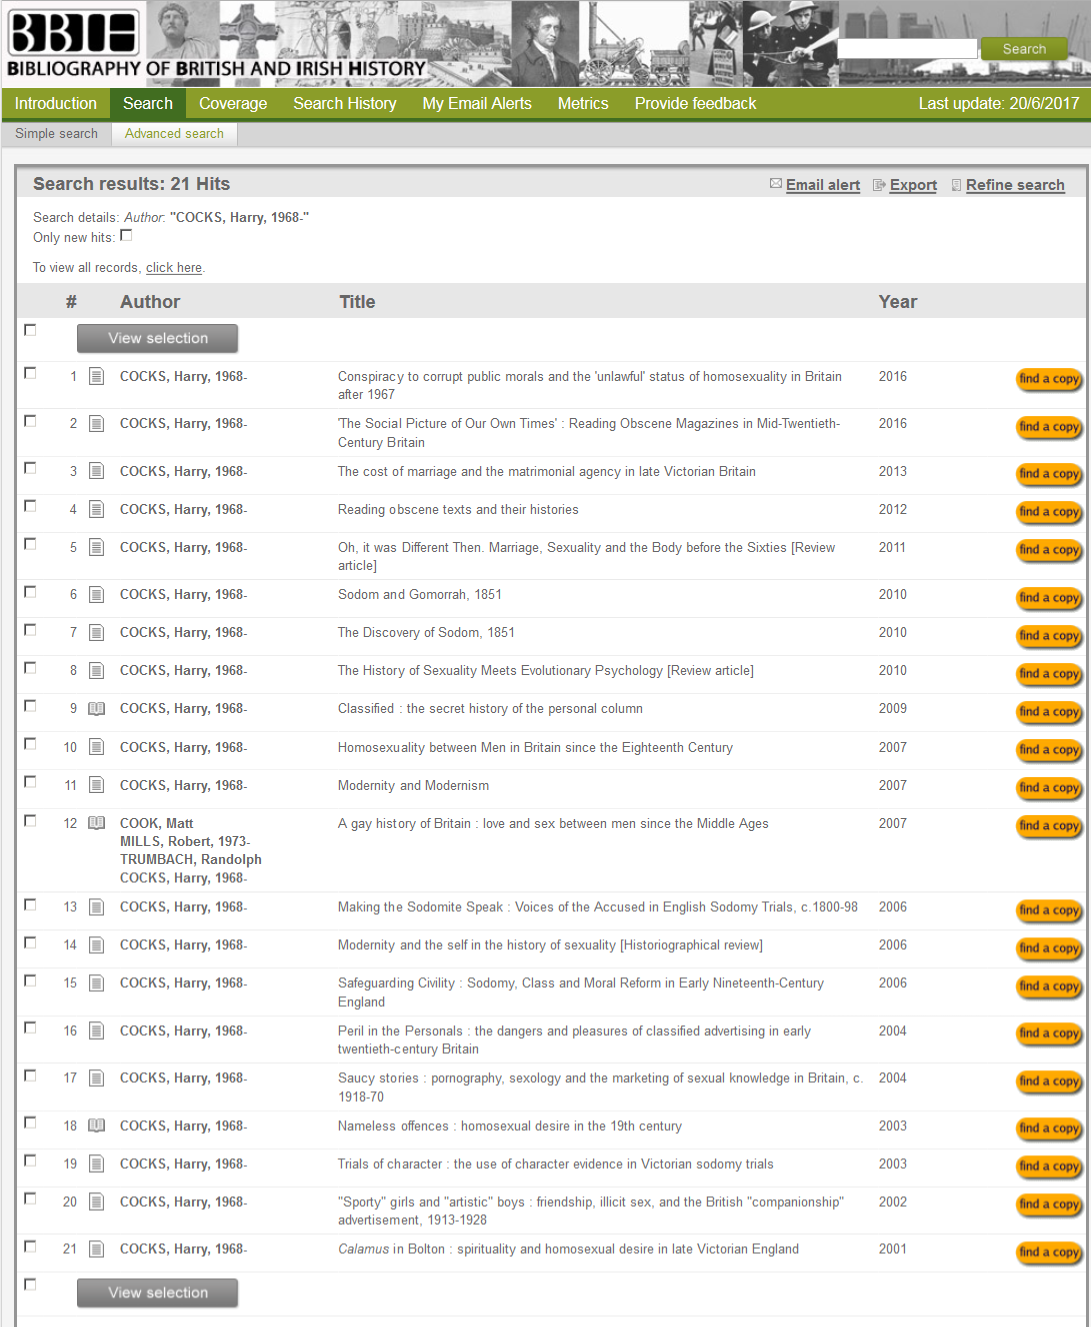Open the article record icon for result 1

pyautogui.click(x=96, y=377)
